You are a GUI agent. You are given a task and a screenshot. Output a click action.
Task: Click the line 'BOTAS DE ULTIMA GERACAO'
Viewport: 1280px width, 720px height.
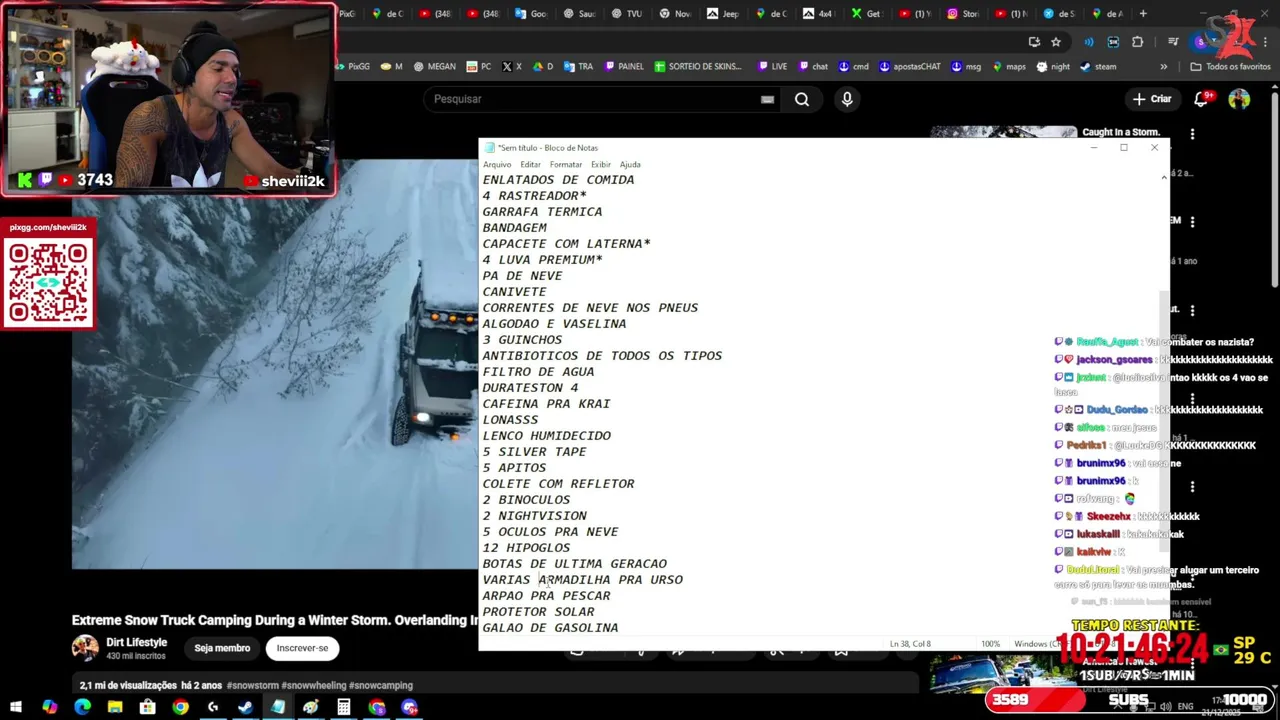(x=574, y=563)
